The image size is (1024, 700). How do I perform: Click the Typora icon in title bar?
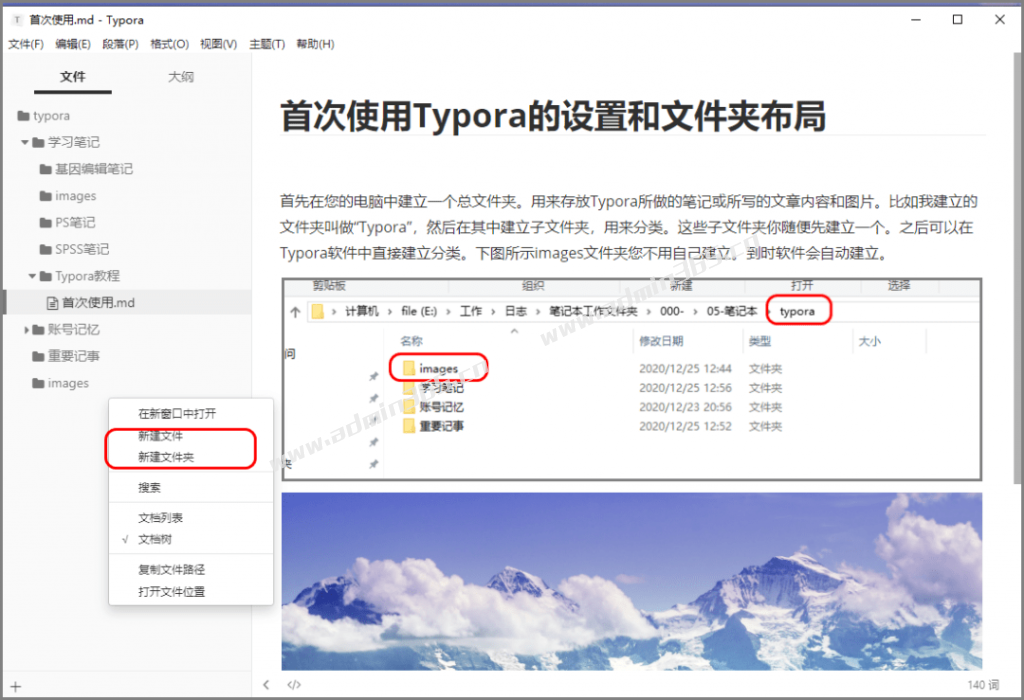[17, 20]
